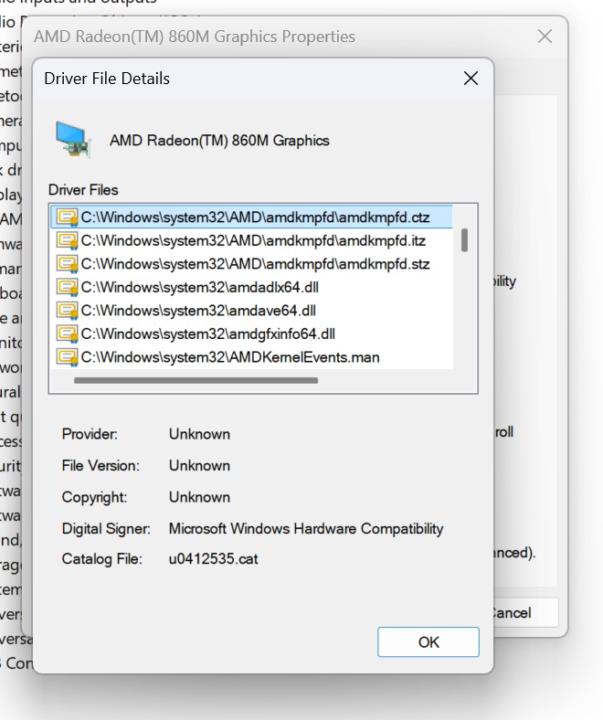Select the amdave64.dll driver file
The width and height of the screenshot is (603, 720).
(x=252, y=311)
